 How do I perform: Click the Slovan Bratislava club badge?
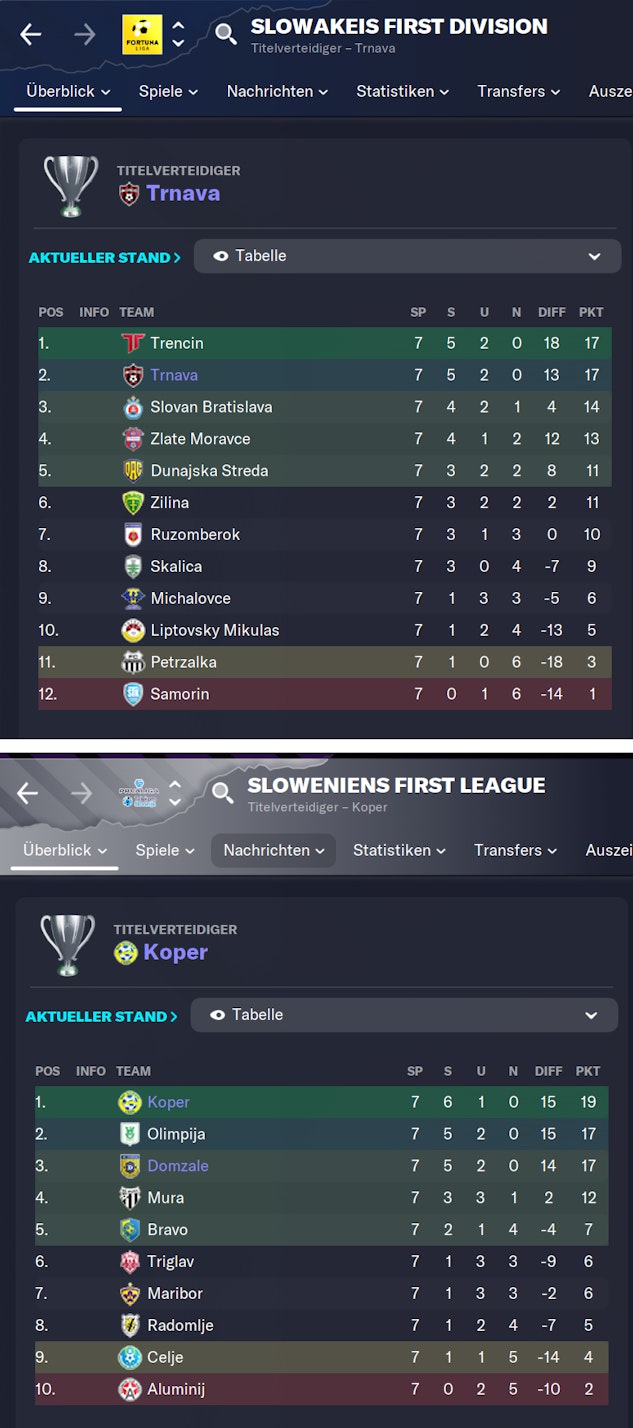click(133, 407)
